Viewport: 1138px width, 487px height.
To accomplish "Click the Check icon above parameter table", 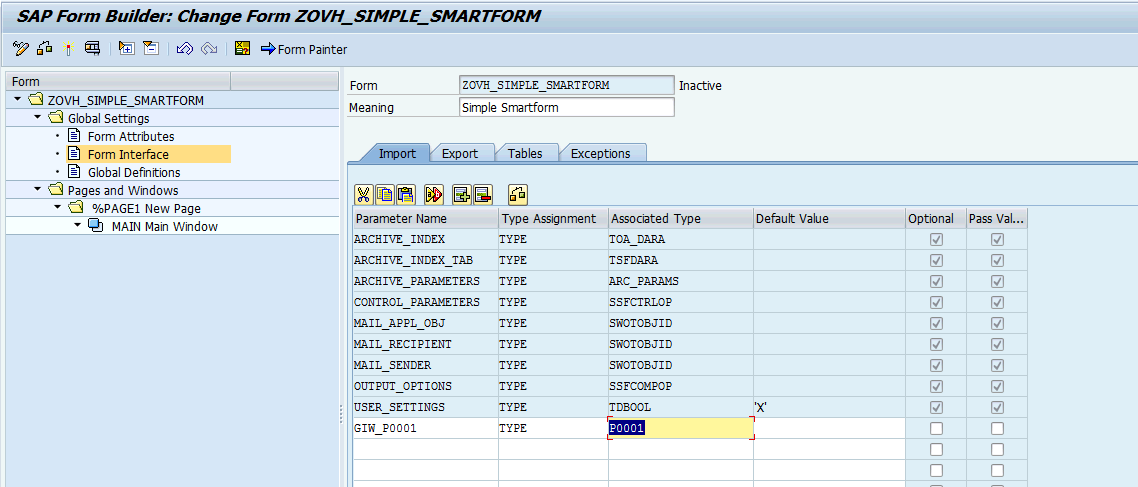I will pos(517,195).
